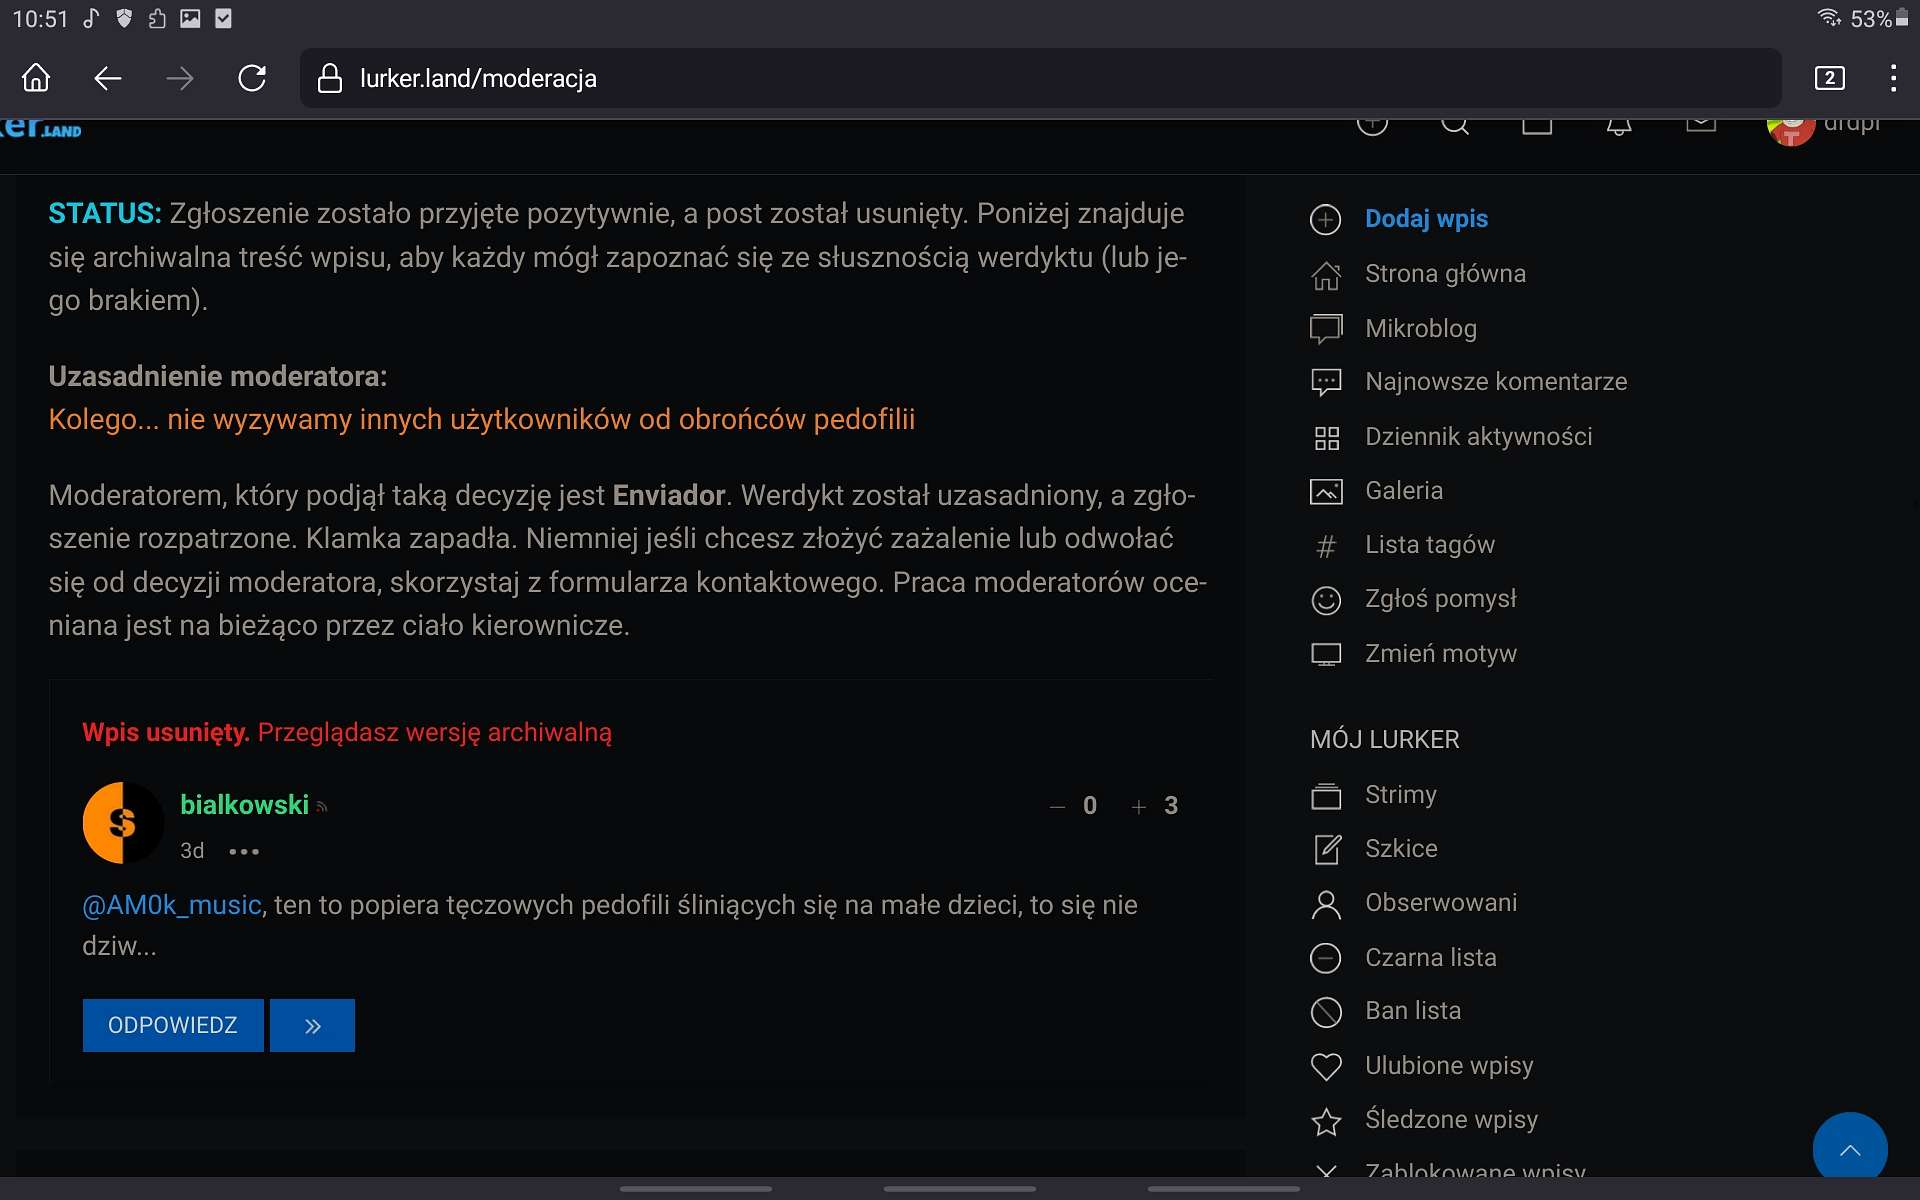Click the ODPOWIEDZ reply button
The height and width of the screenshot is (1200, 1920).
pyautogui.click(x=173, y=1025)
